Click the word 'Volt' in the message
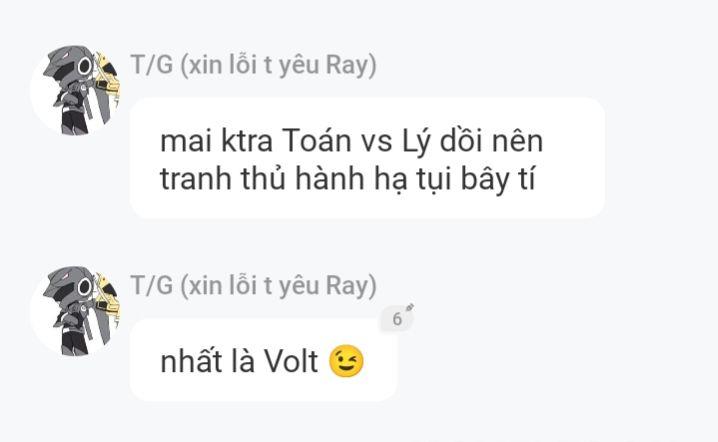The image size is (718, 442). point(291,361)
